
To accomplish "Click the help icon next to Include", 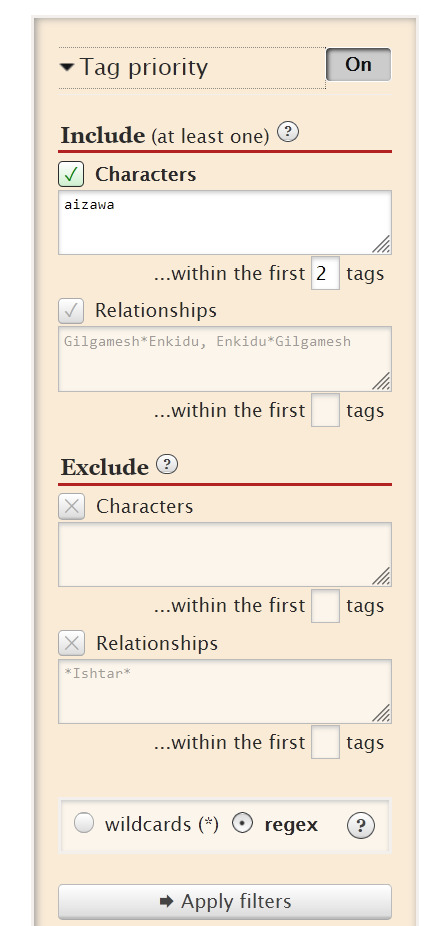I will tap(288, 132).
